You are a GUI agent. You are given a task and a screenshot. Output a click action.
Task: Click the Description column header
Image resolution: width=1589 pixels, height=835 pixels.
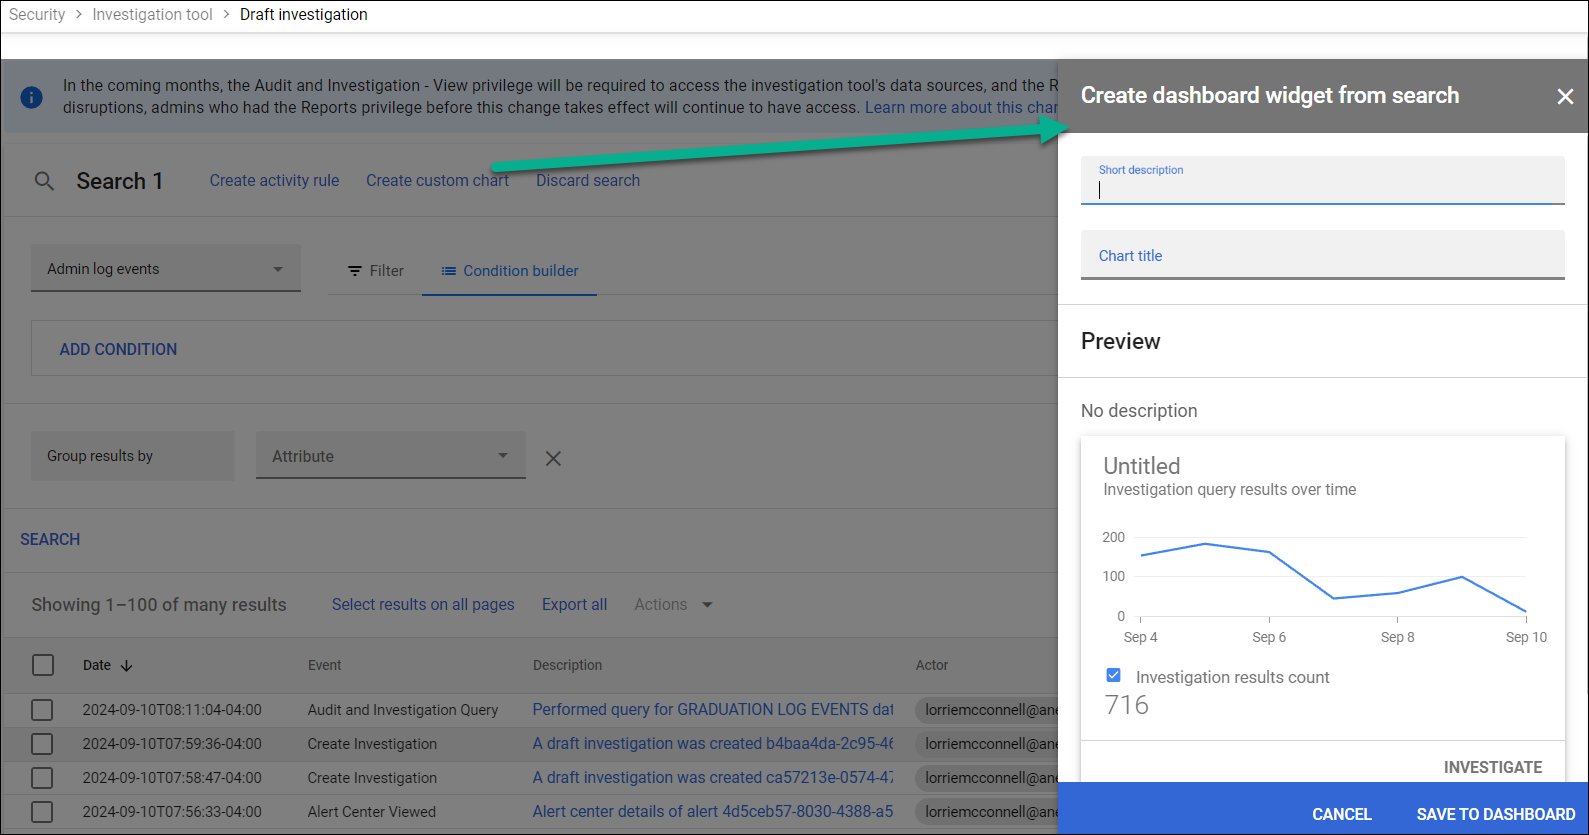pyautogui.click(x=567, y=665)
